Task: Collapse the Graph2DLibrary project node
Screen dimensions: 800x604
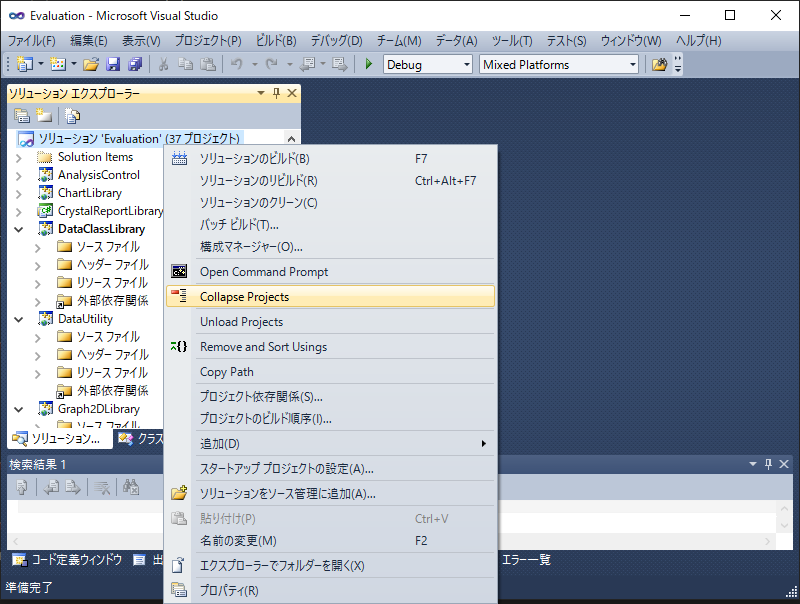Action: click(19, 410)
